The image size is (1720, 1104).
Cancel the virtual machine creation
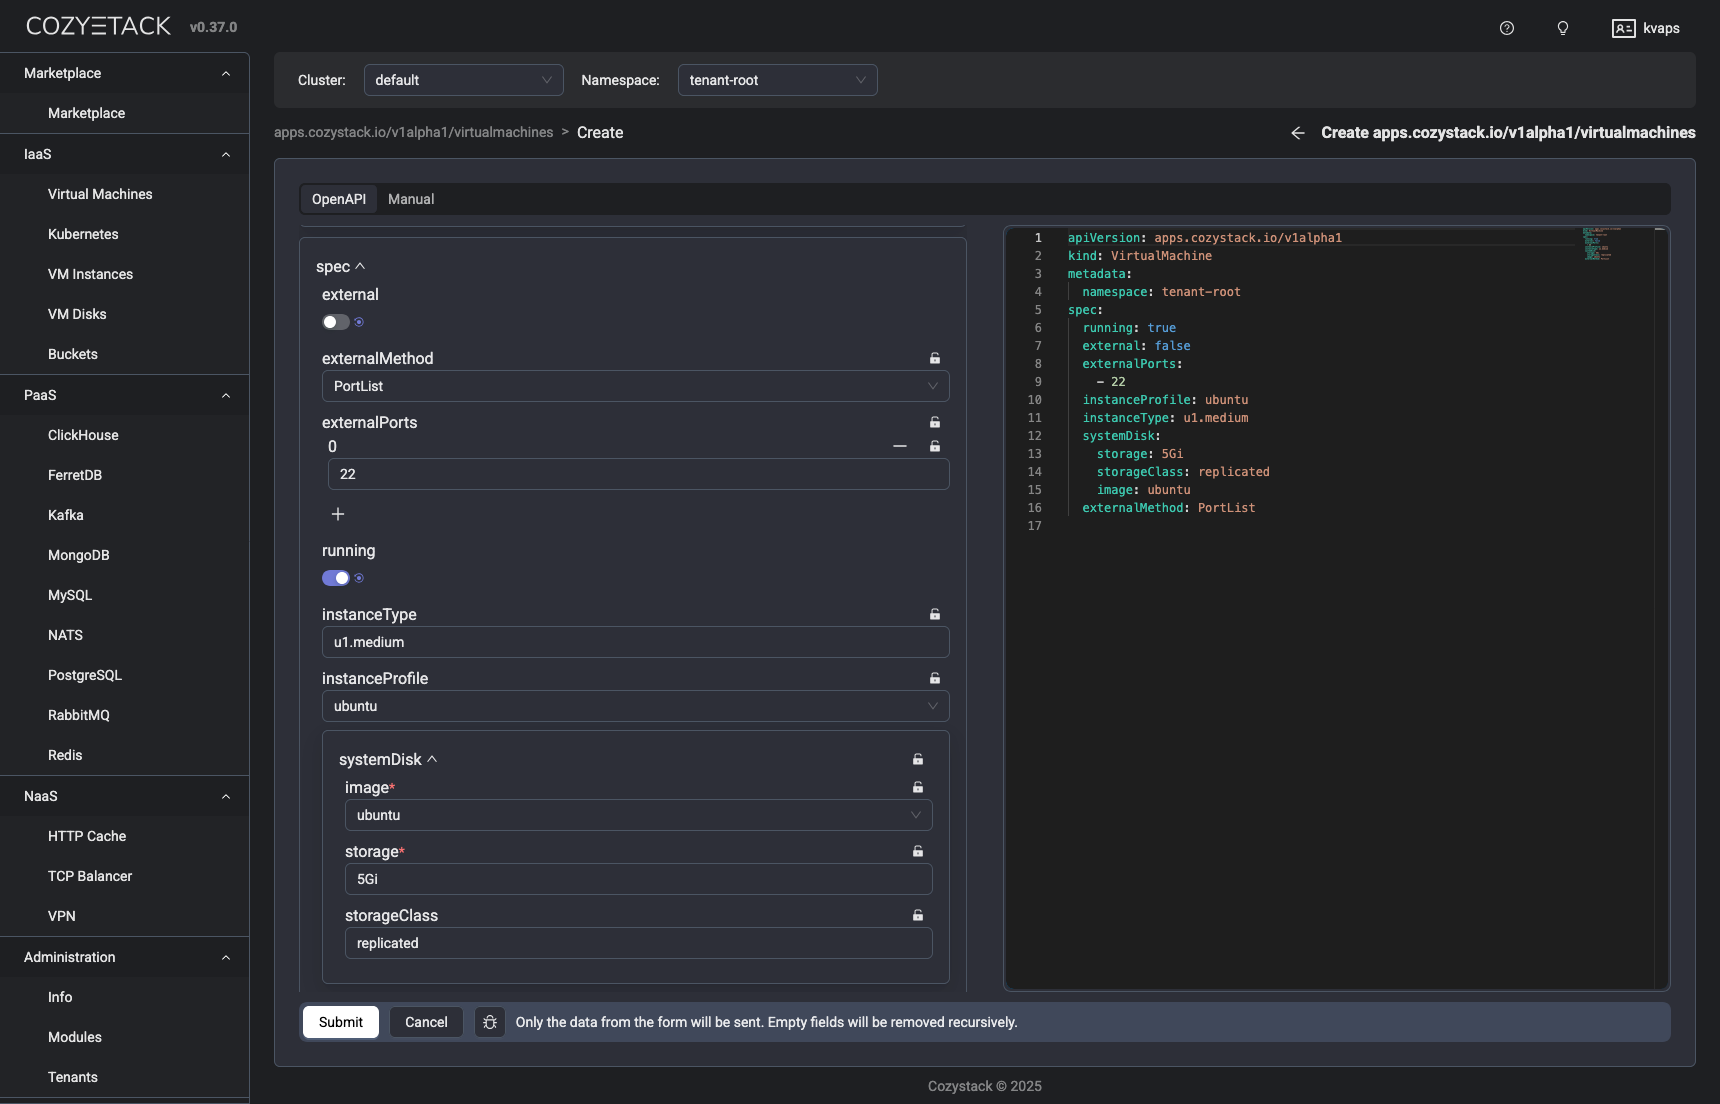426,1022
